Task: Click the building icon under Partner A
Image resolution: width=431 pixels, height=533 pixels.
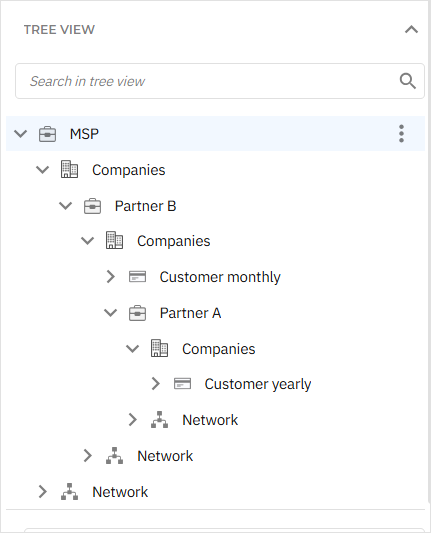Action: pos(159,348)
